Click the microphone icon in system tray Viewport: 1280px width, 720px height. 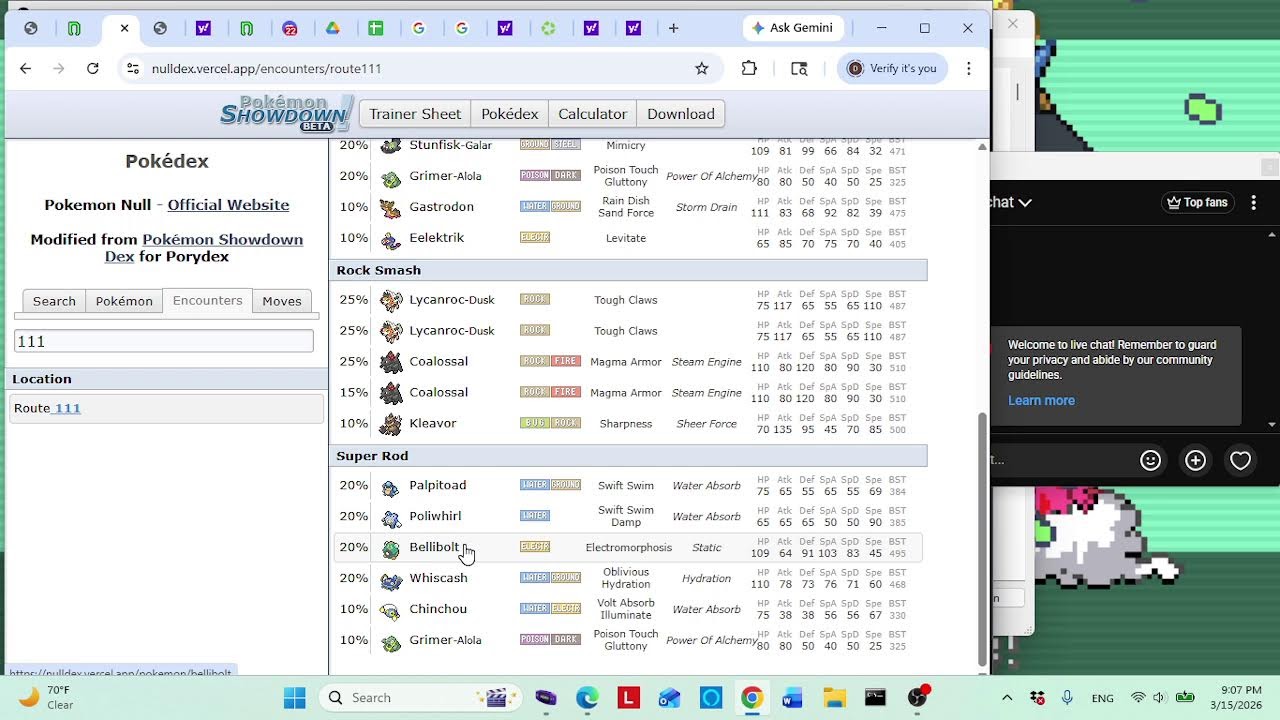tap(1067, 697)
